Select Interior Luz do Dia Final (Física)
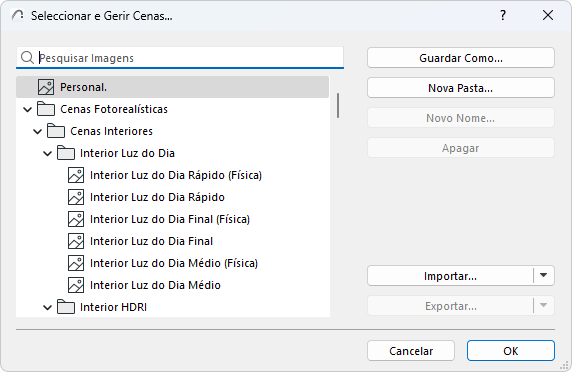Image resolution: width=572 pixels, height=372 pixels. (x=170, y=219)
